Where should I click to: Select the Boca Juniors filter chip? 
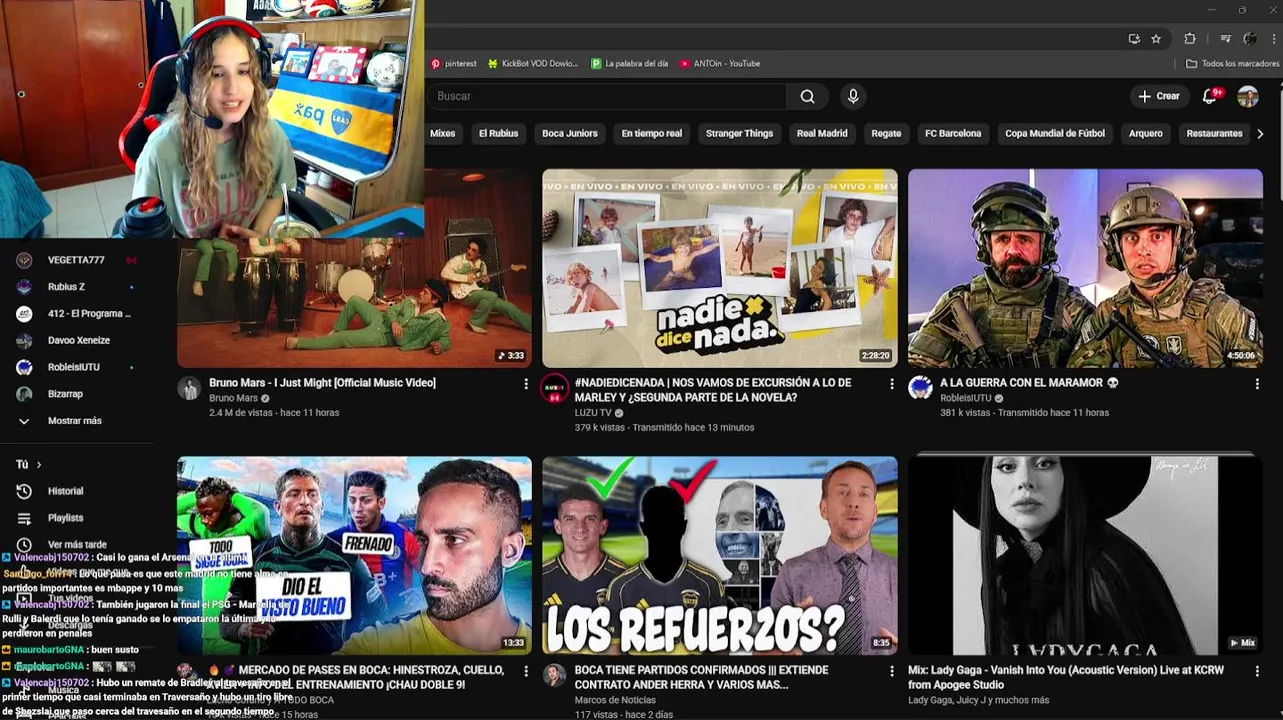coord(570,133)
